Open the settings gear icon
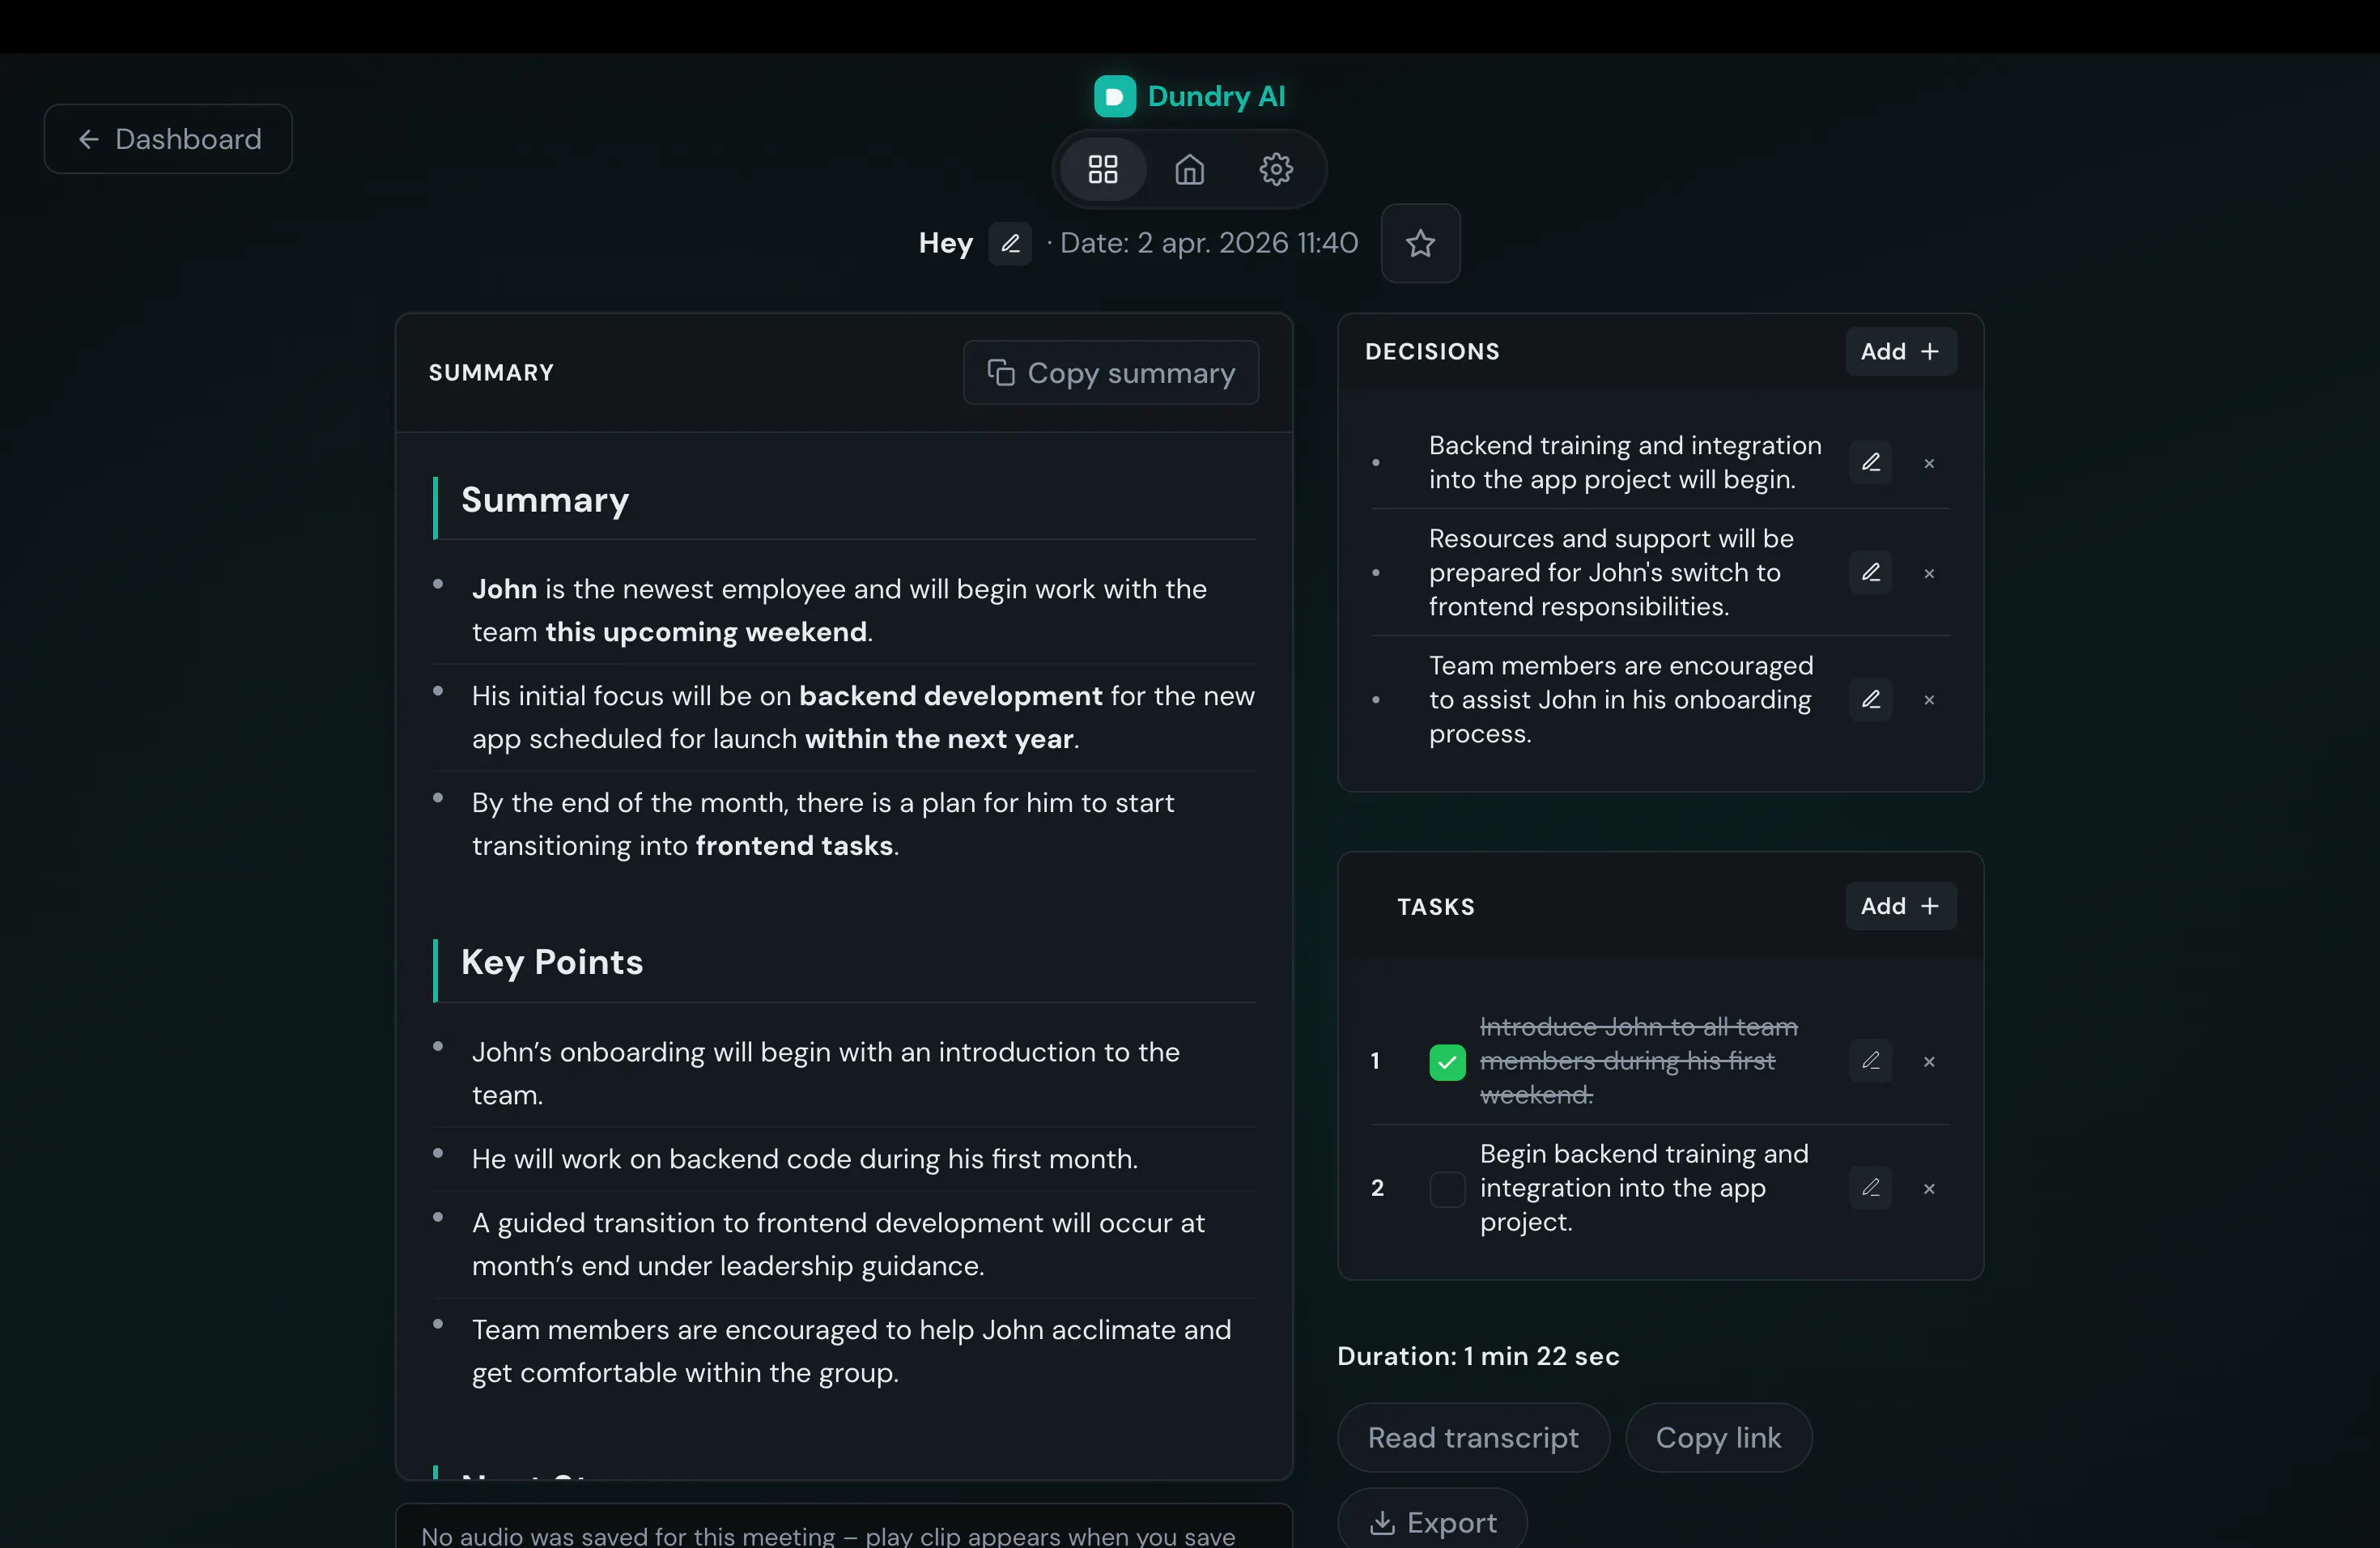This screenshot has width=2380, height=1548. [1275, 169]
